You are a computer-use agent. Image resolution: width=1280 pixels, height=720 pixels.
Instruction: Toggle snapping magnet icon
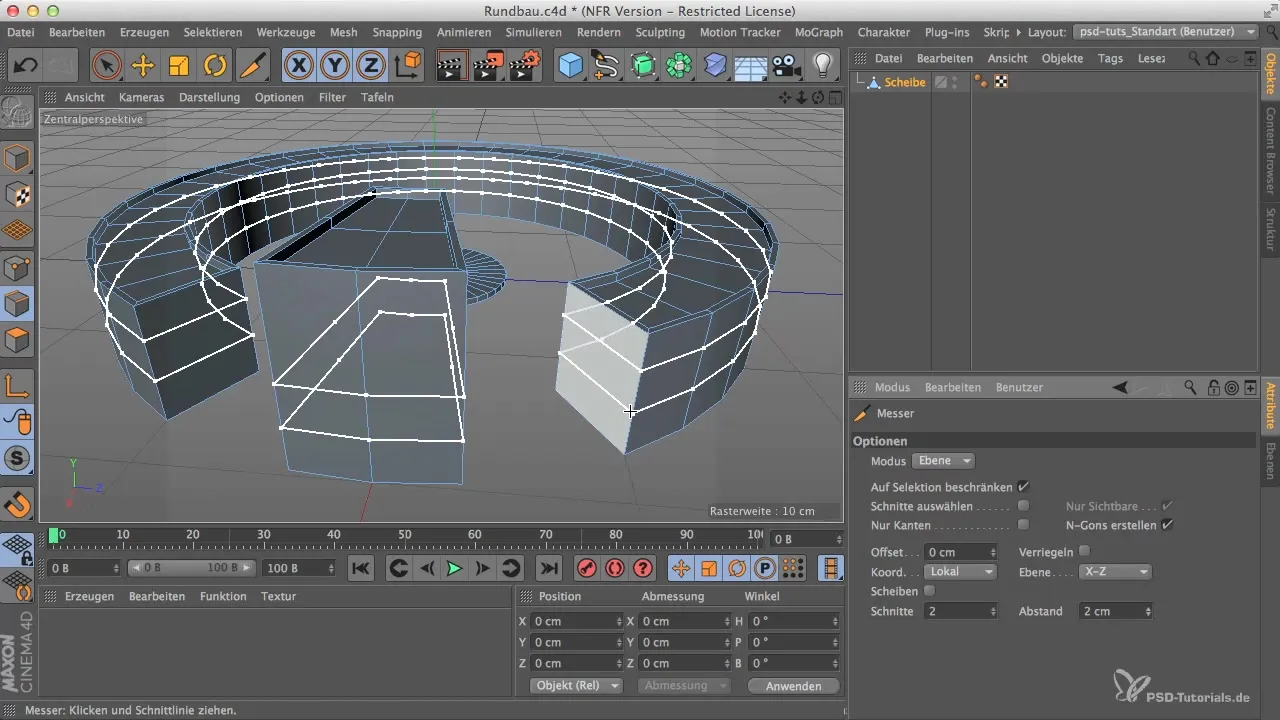coord(18,504)
